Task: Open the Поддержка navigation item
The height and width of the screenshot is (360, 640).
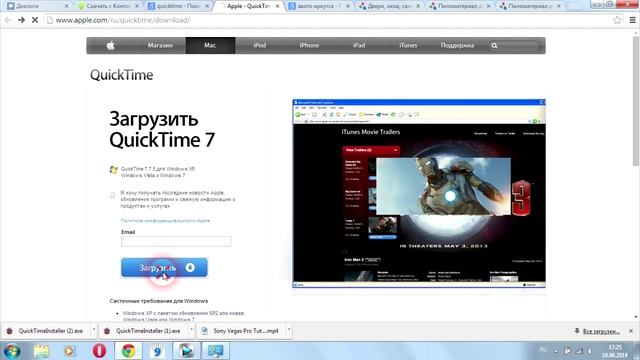Action: (x=457, y=45)
